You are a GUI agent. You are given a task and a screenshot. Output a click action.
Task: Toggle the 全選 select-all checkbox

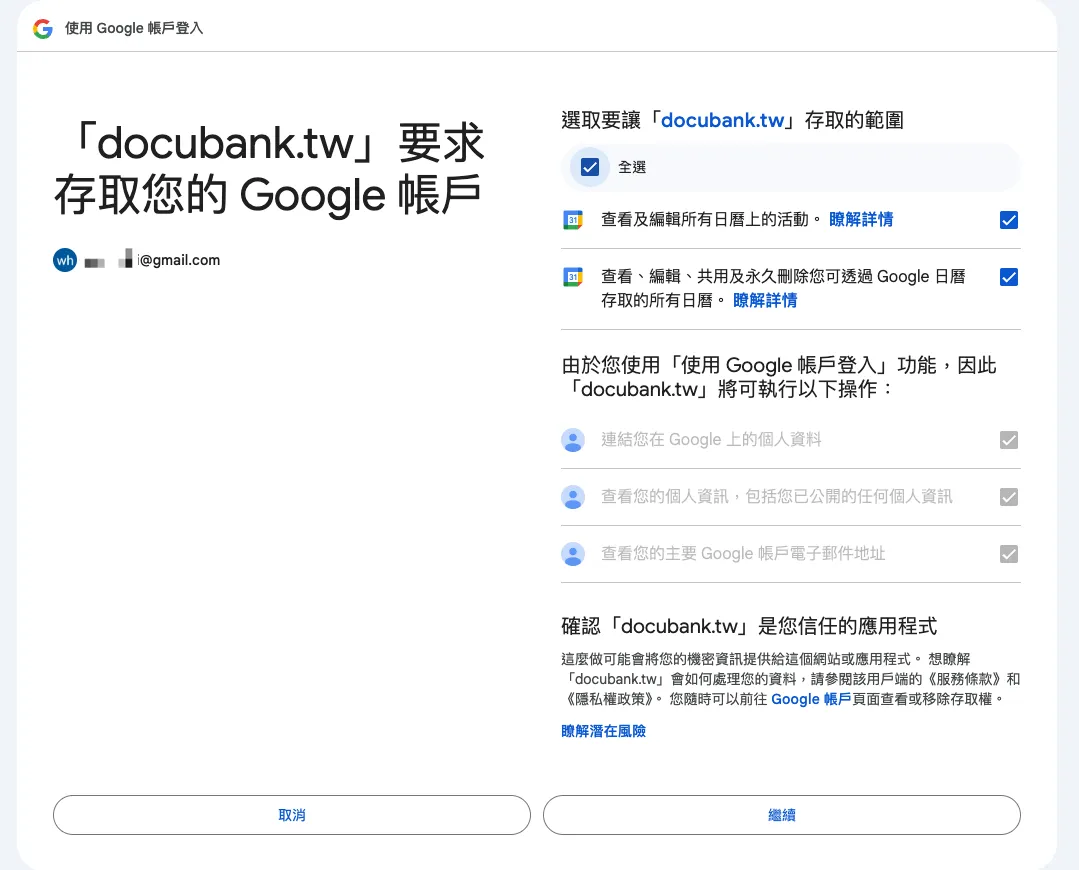[589, 167]
